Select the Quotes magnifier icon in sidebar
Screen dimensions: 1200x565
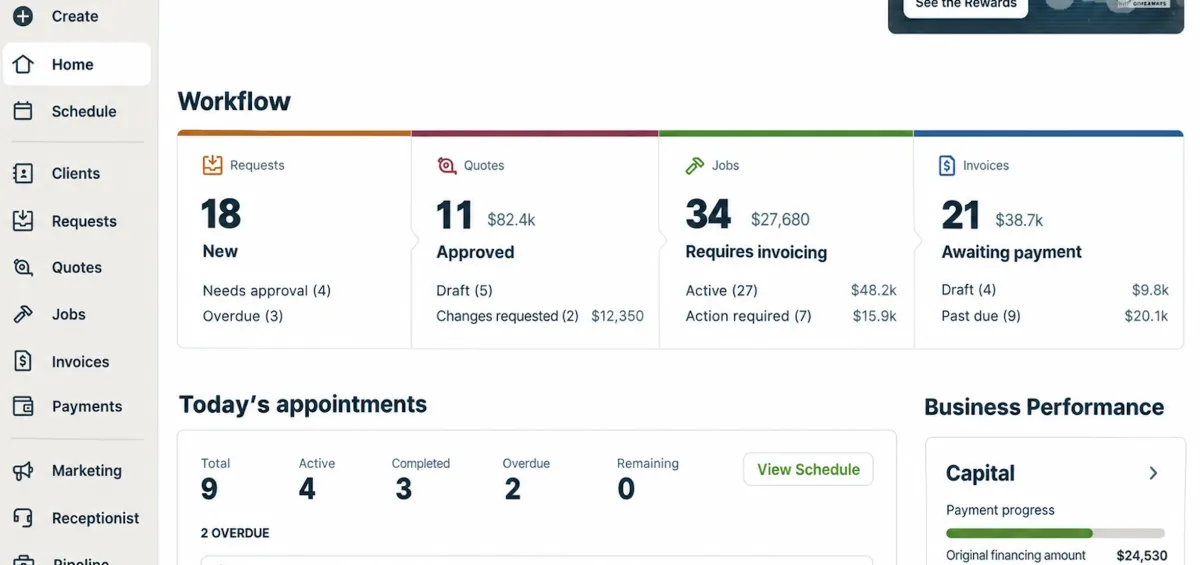click(23, 267)
